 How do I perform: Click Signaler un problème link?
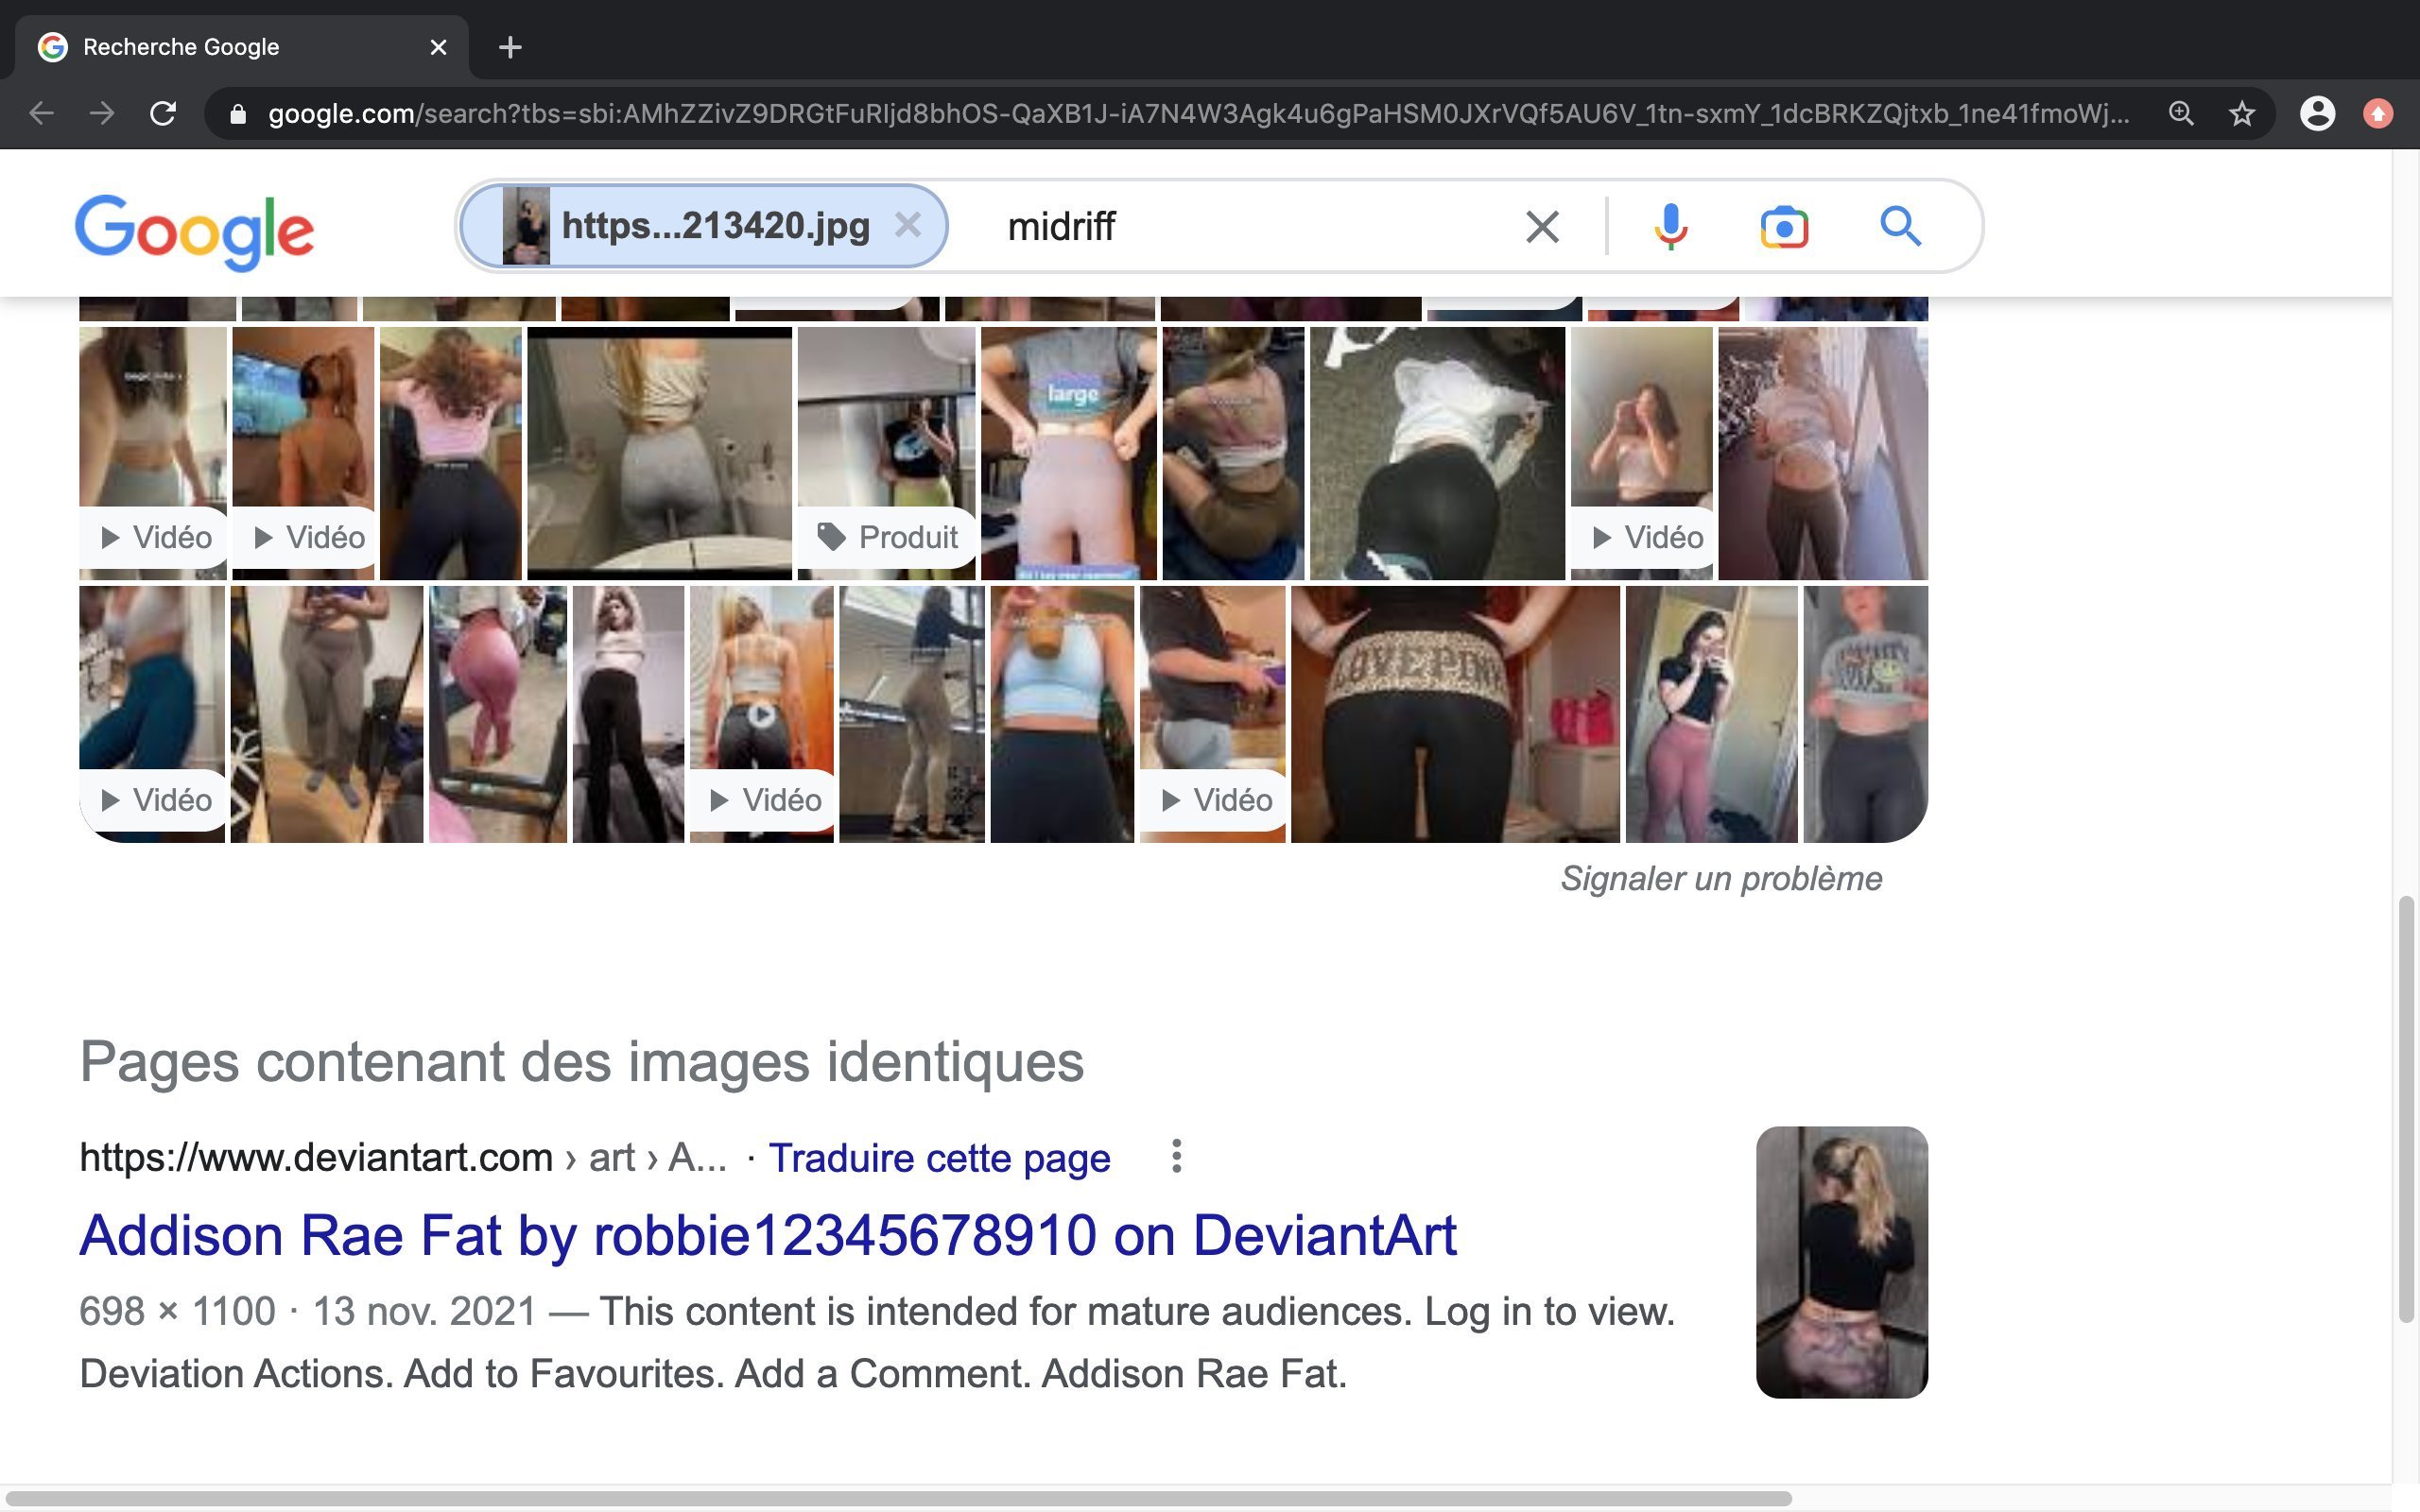[x=1720, y=878]
